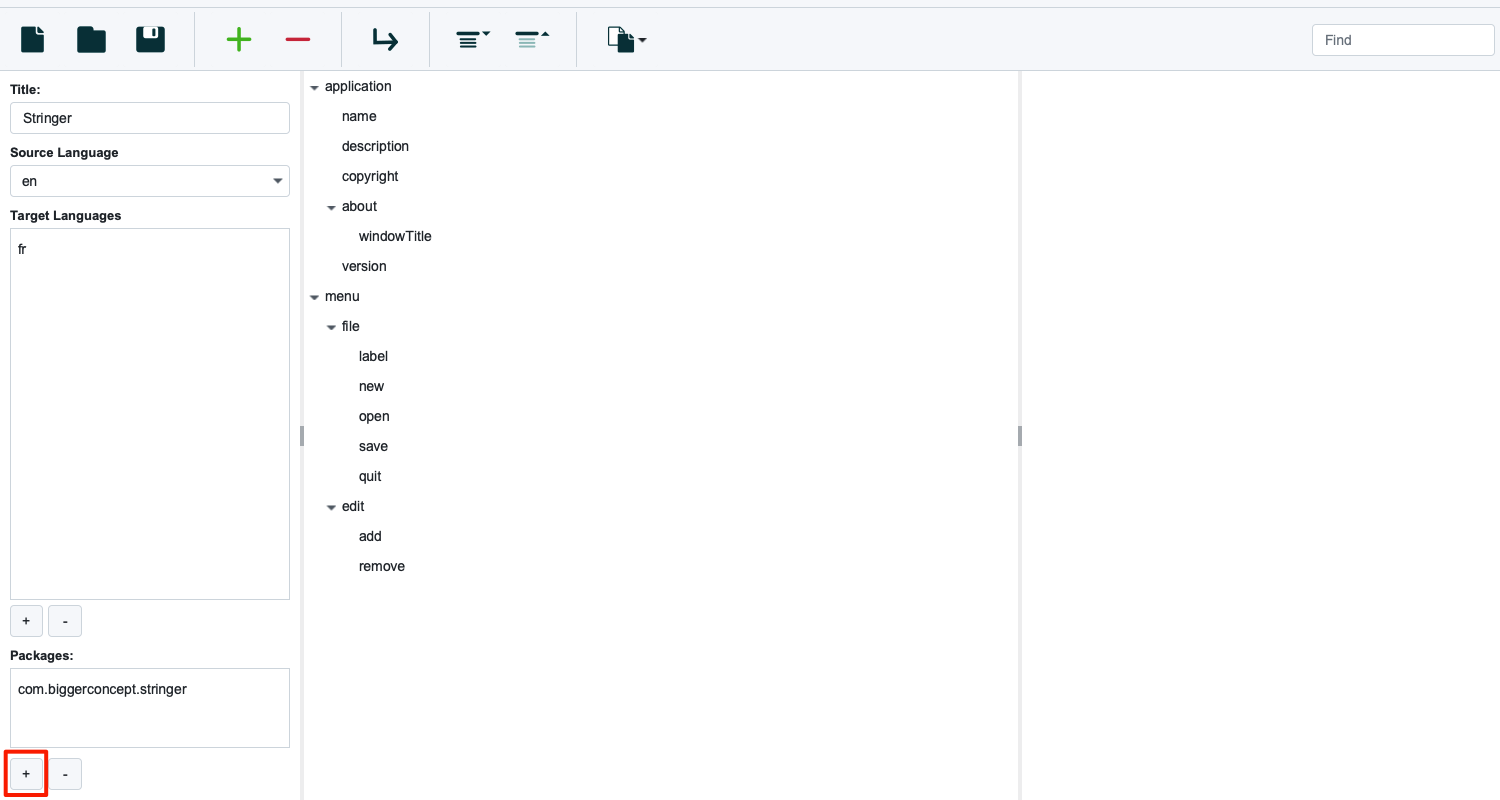Select the label key under file

click(x=373, y=356)
